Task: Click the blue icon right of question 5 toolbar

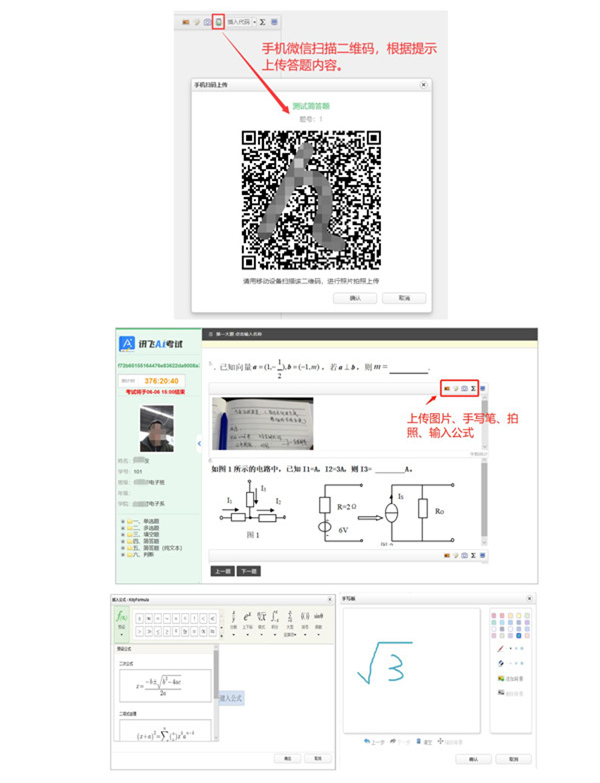Action: 483,389
